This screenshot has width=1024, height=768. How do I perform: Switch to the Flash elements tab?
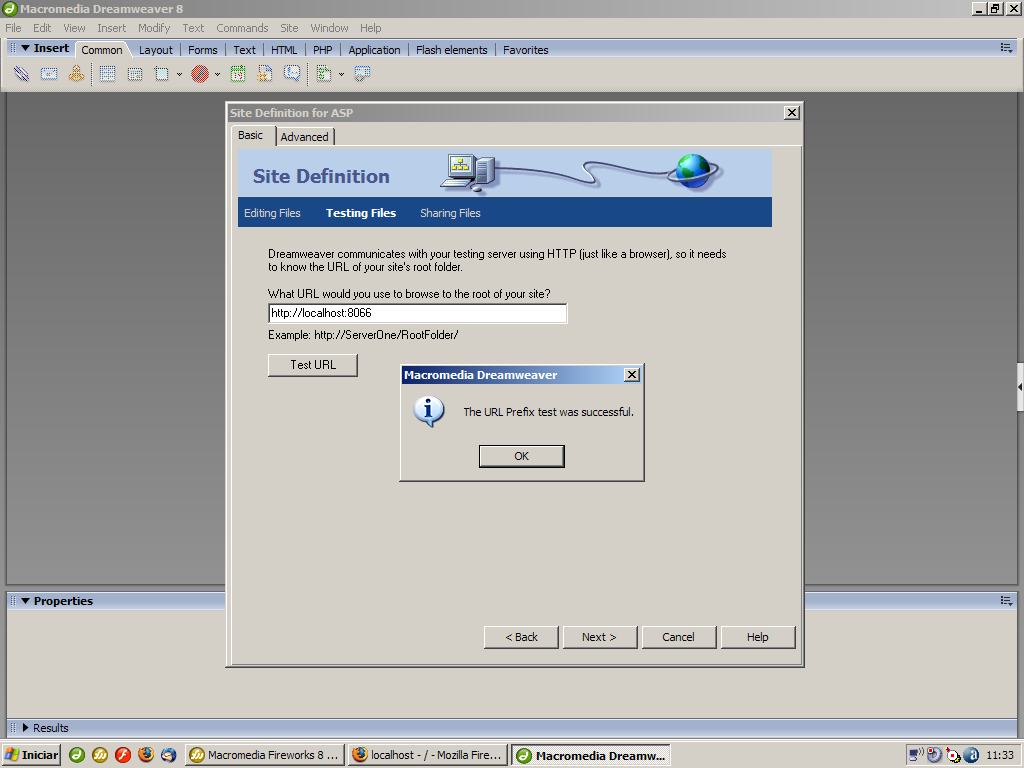451,50
